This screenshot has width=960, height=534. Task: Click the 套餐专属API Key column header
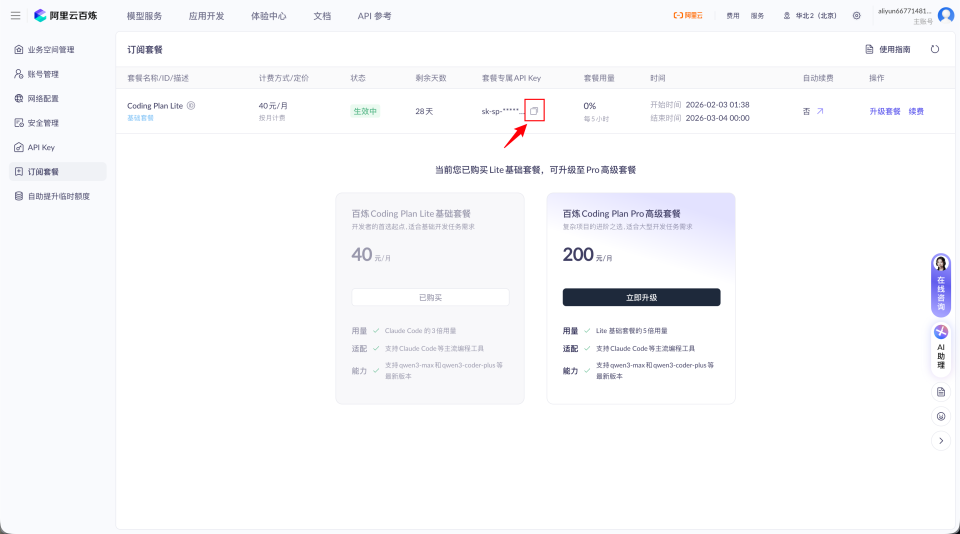pyautogui.click(x=511, y=78)
